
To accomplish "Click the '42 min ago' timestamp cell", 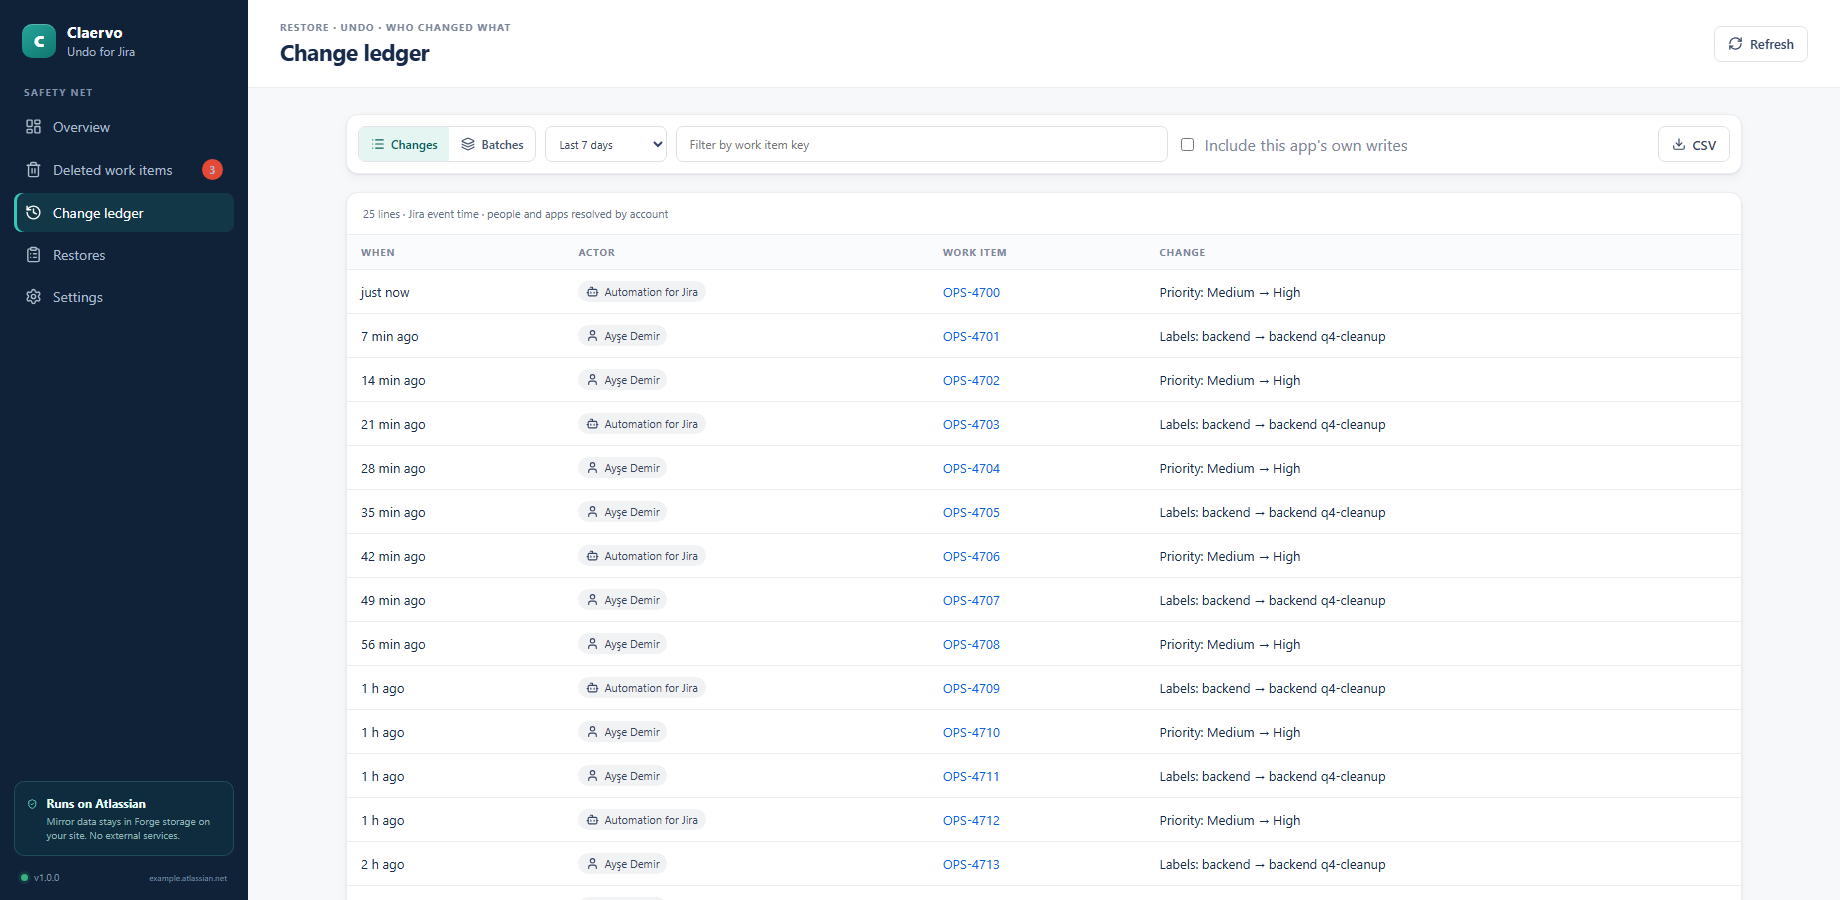I will click(x=393, y=557).
